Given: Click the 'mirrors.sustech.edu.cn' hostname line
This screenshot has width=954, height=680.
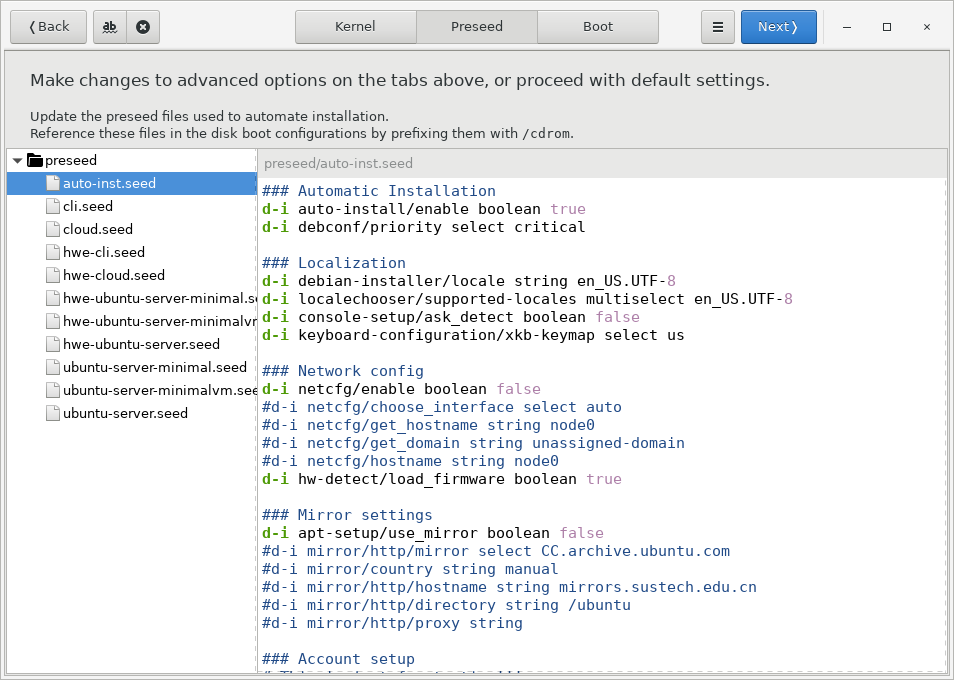Looking at the screenshot, I should tap(509, 588).
